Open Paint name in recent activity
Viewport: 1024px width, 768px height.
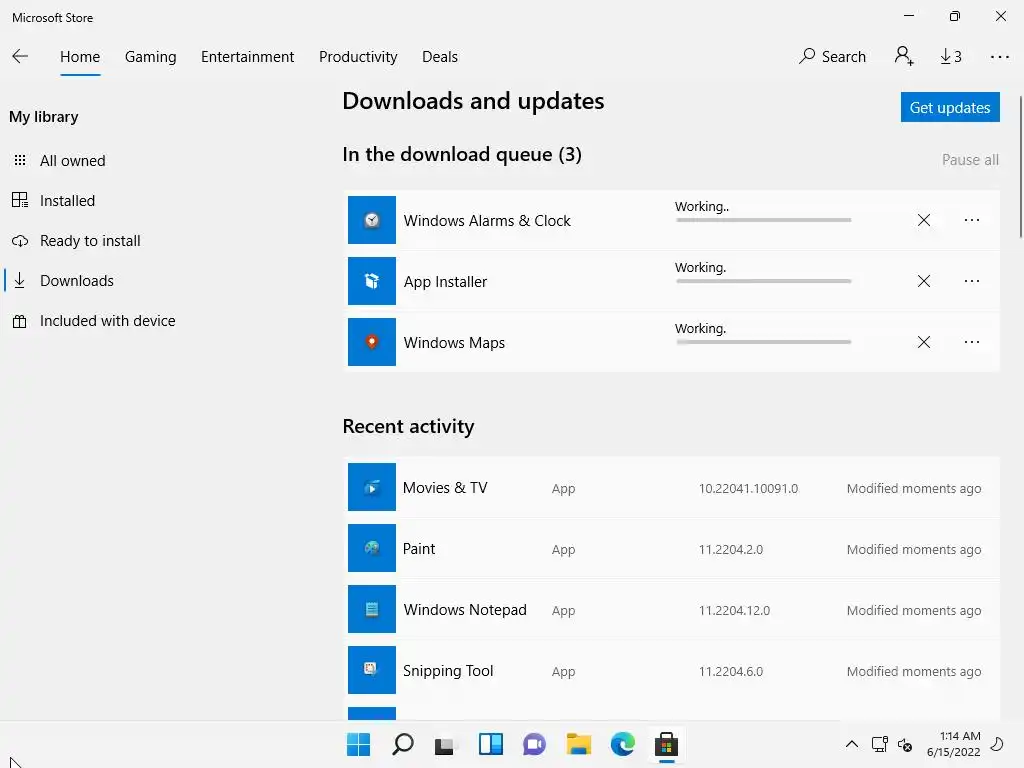[x=419, y=549]
